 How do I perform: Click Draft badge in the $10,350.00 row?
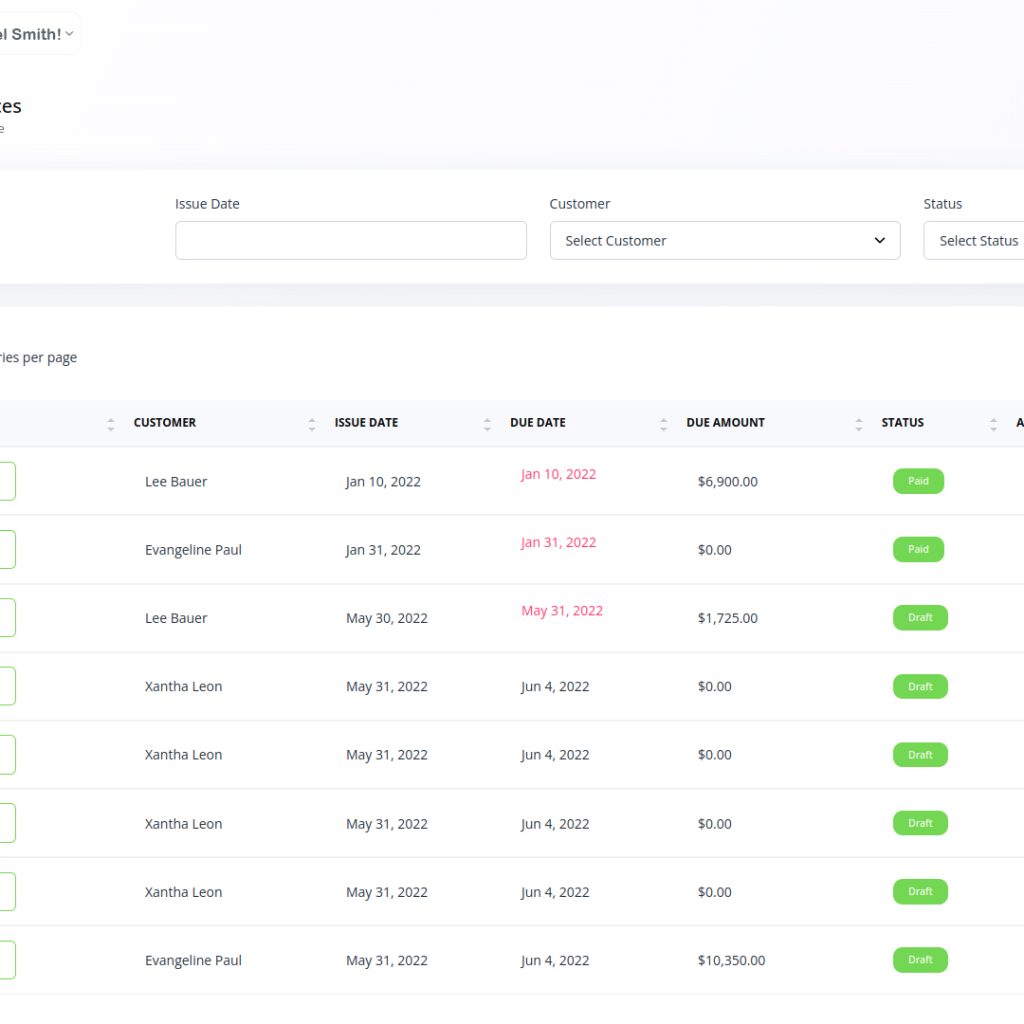920,960
